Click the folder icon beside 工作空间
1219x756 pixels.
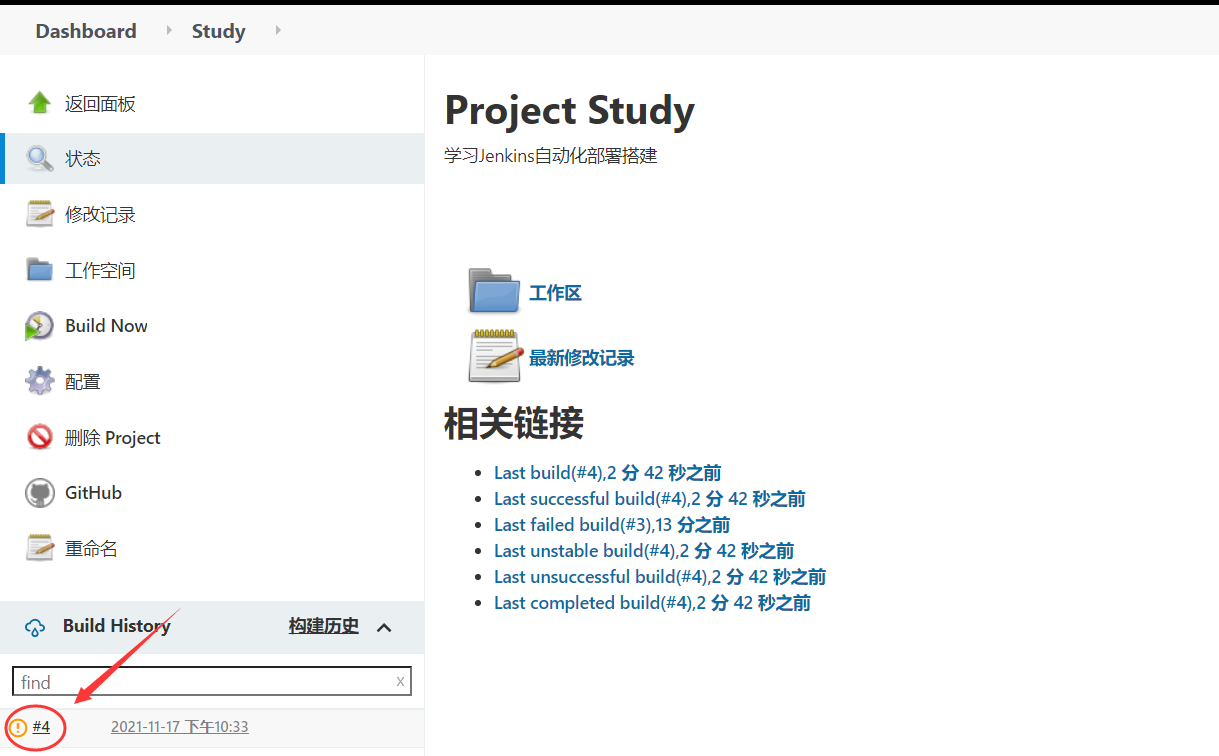tap(39, 270)
